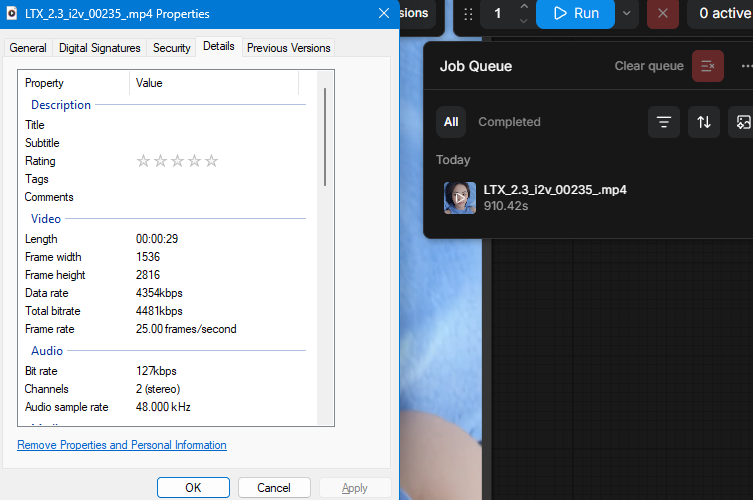Open the General tab

pos(28,48)
